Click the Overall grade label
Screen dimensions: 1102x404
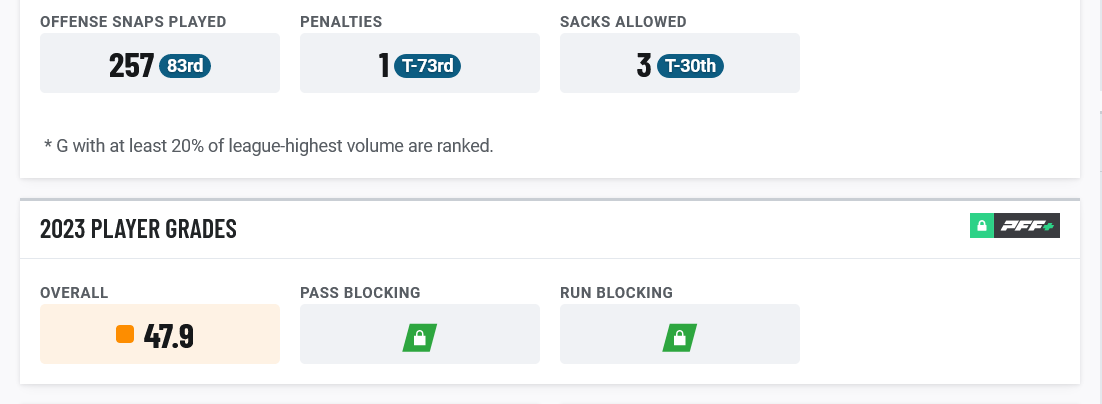[x=74, y=292]
